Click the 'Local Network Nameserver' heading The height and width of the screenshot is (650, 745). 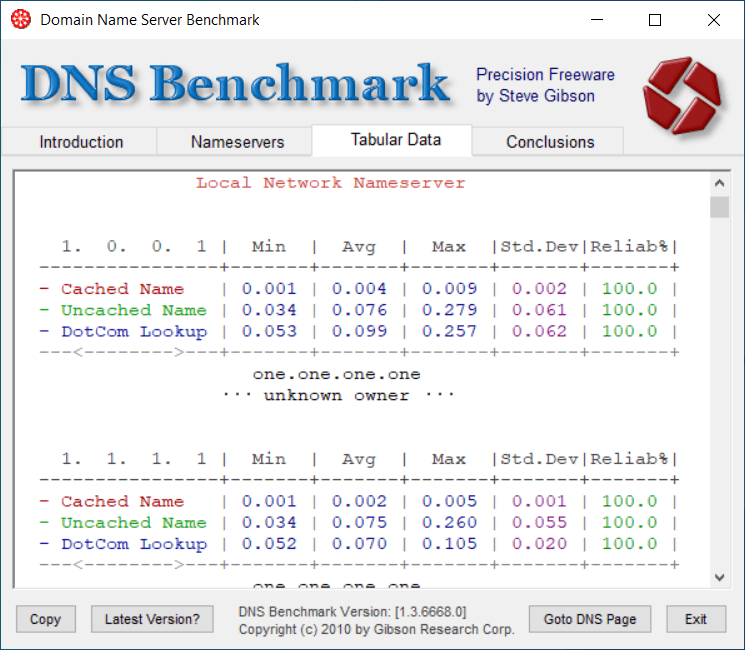[331, 183]
